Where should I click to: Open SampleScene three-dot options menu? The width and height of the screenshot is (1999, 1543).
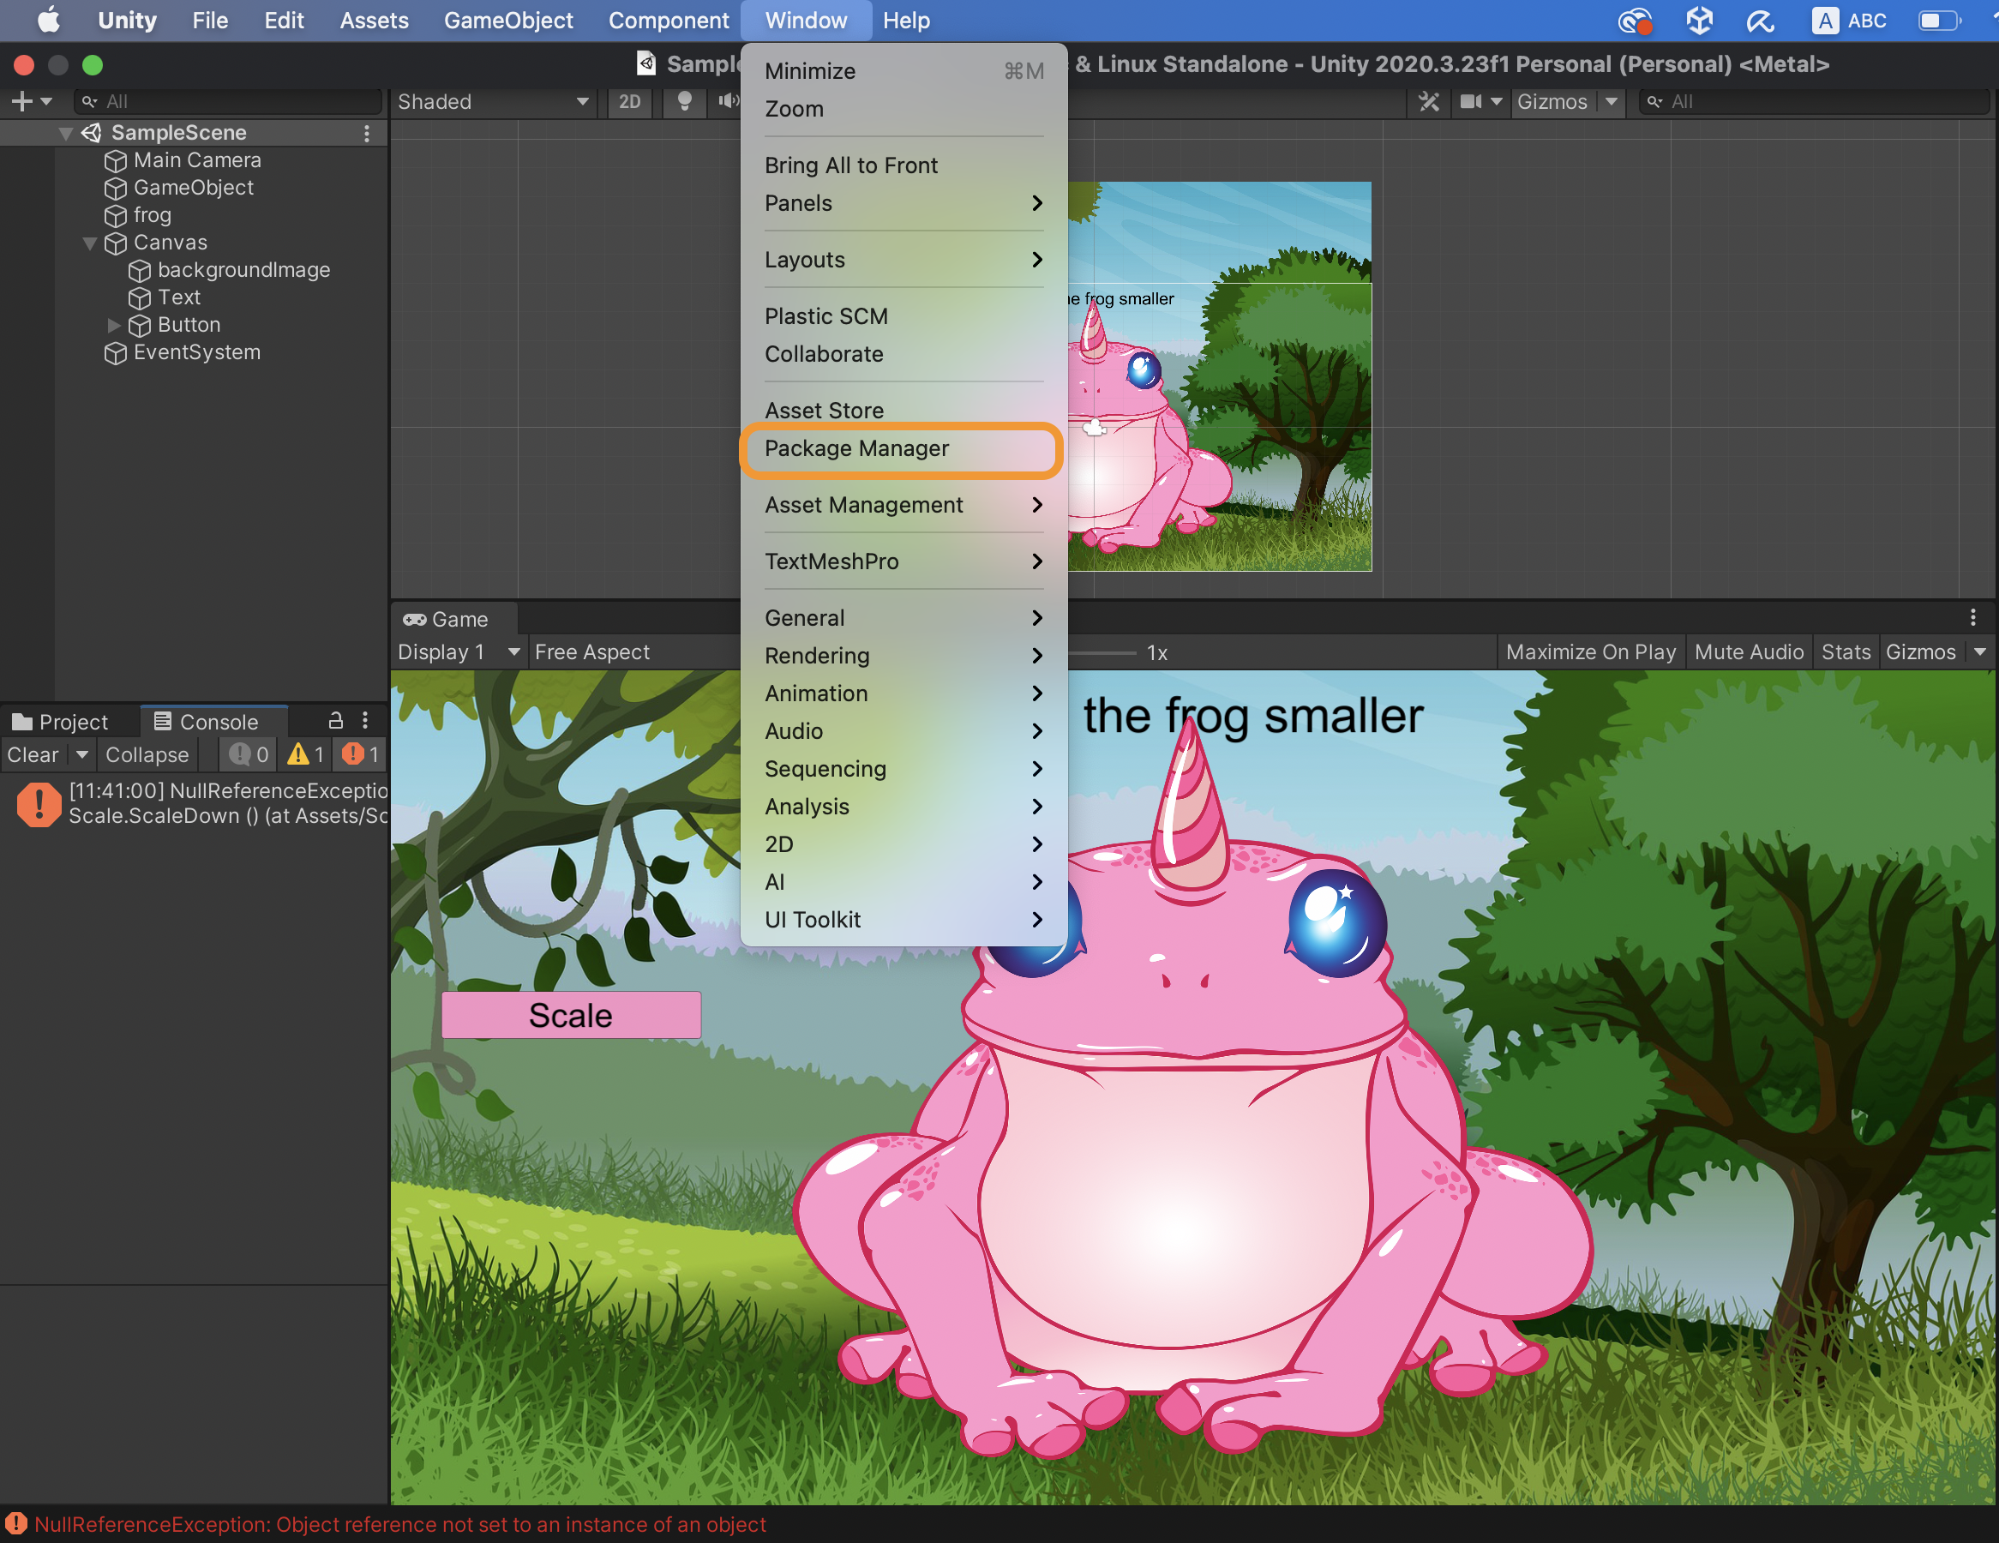pyautogui.click(x=367, y=133)
